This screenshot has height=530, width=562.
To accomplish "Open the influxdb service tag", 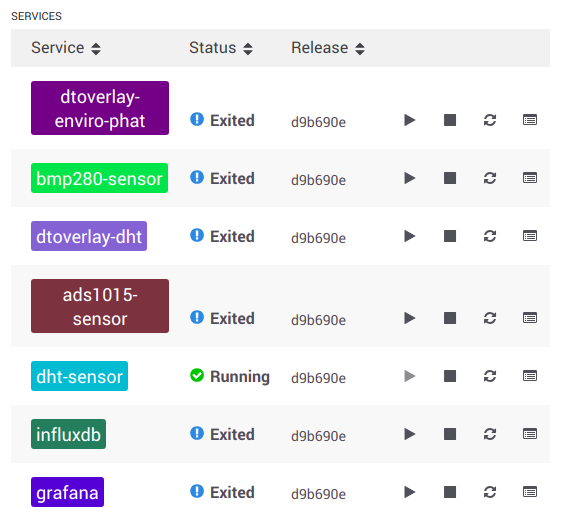I will [x=68, y=434].
